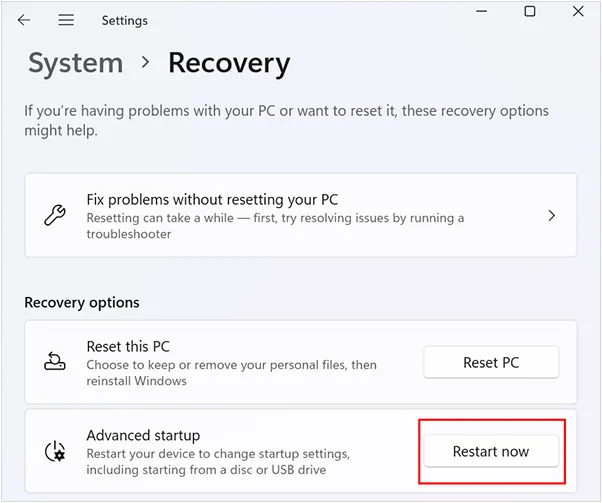602x503 pixels.
Task: Click the Settings title in the title bar
Action: point(124,20)
